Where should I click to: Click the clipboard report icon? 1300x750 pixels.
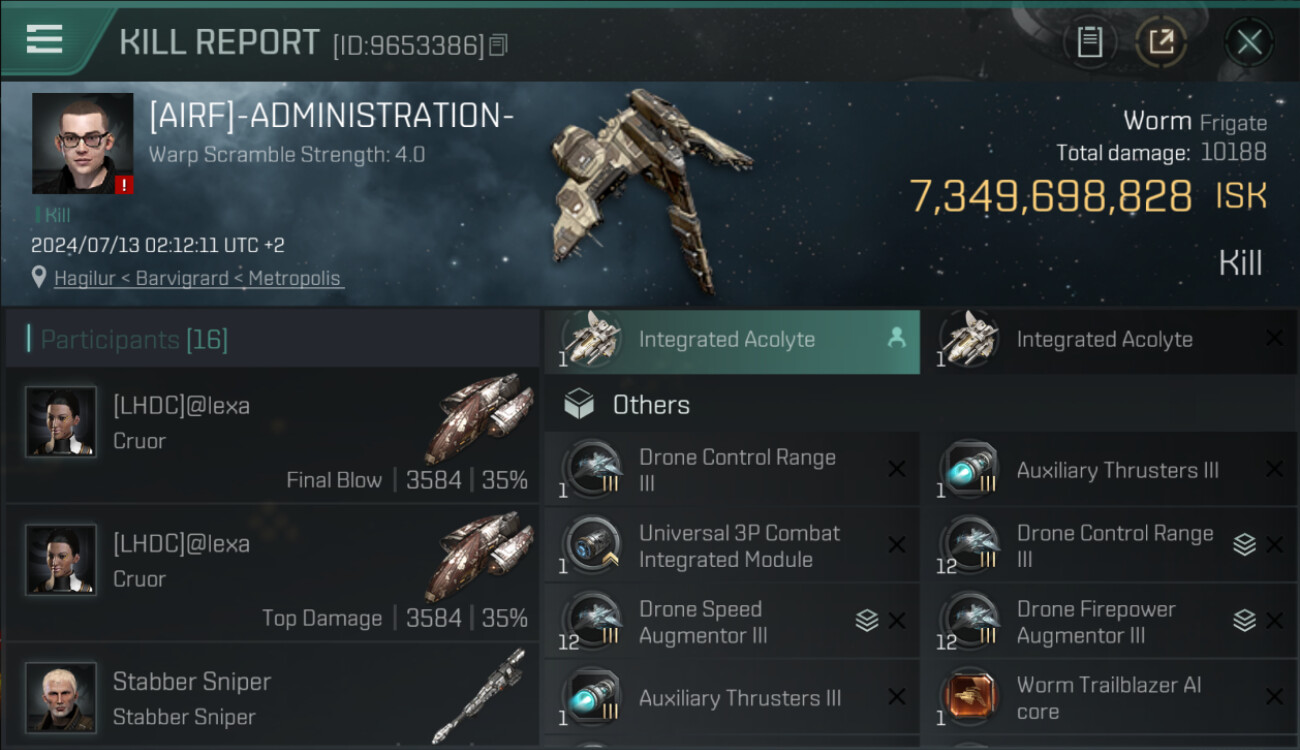[1089, 42]
